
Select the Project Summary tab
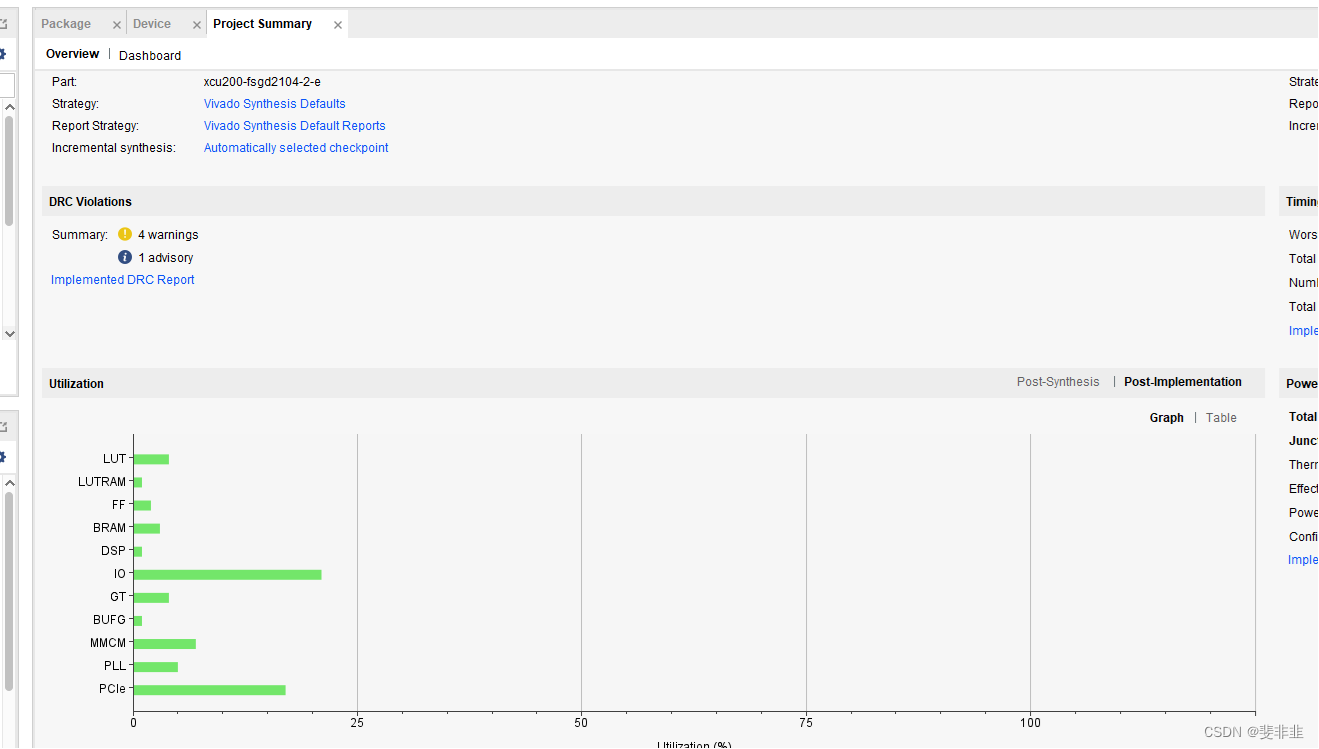pyautogui.click(x=262, y=24)
